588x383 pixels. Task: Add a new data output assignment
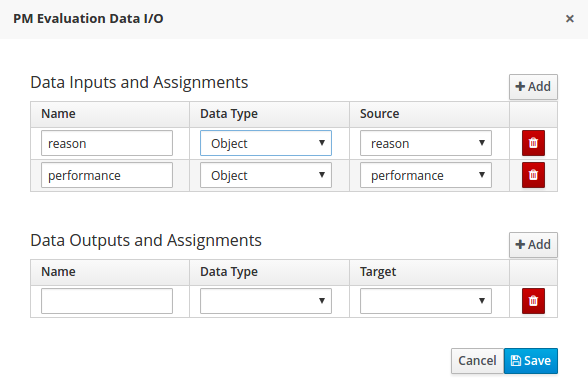tap(533, 245)
